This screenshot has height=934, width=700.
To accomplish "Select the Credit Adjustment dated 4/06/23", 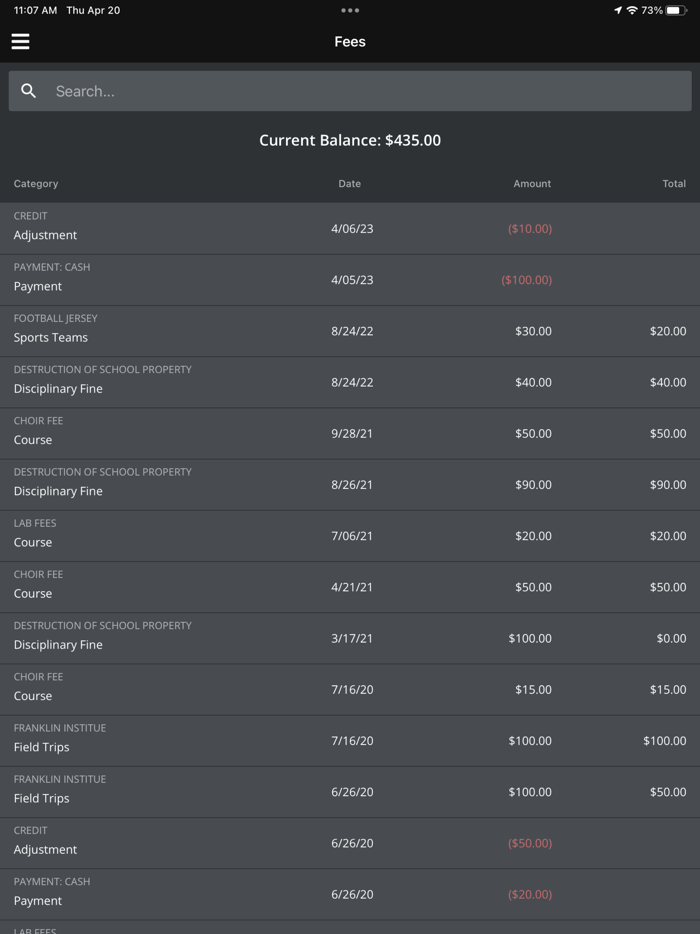I will click(350, 229).
